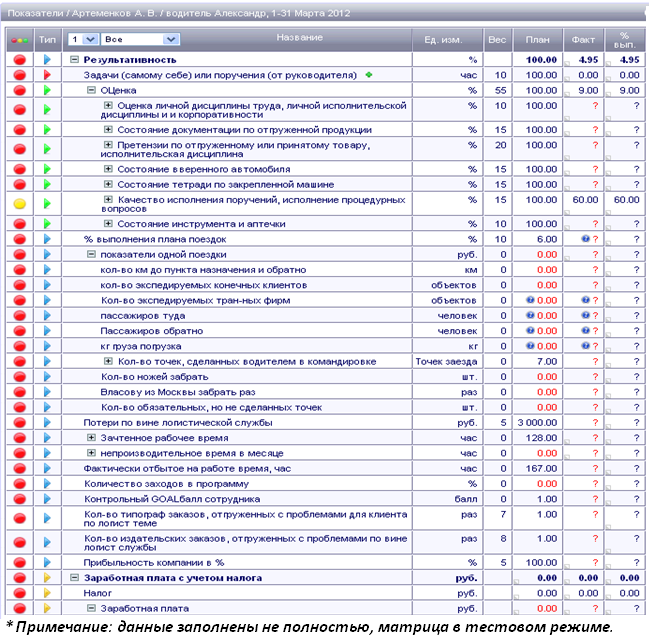
Task: Select кол-во км до пункта назначения row
Action: pos(203,269)
